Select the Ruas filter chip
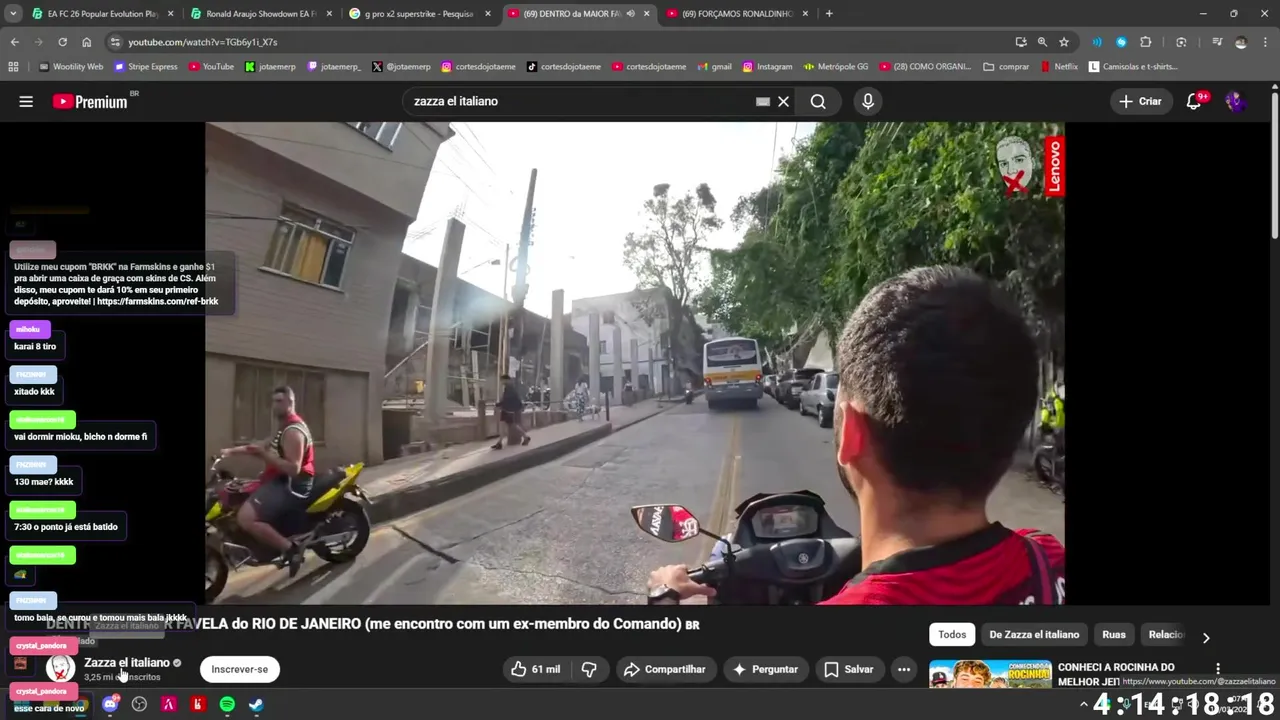Viewport: 1280px width, 720px height. pos(1114,634)
